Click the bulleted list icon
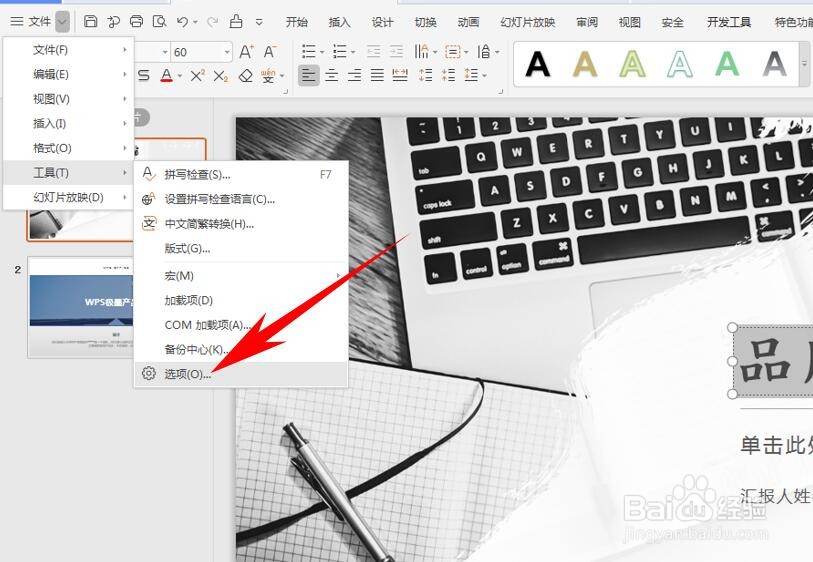Viewport: 813px width, 562px height. tap(309, 51)
